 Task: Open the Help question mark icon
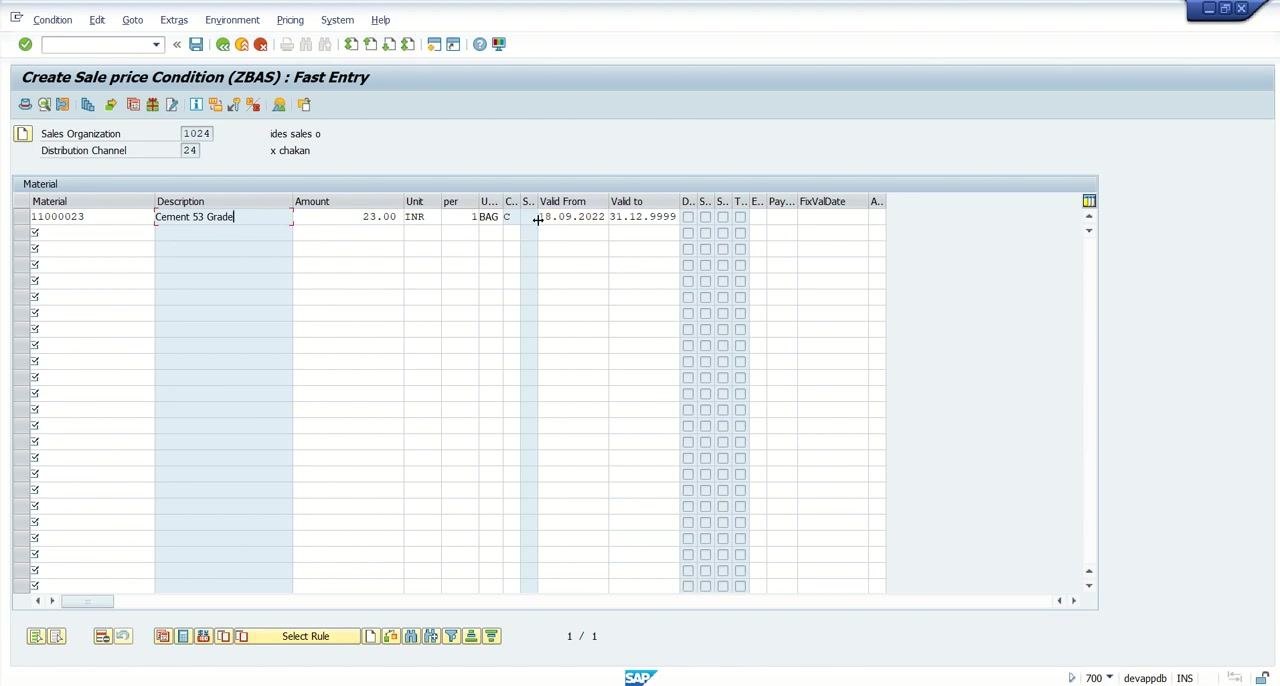tap(480, 44)
